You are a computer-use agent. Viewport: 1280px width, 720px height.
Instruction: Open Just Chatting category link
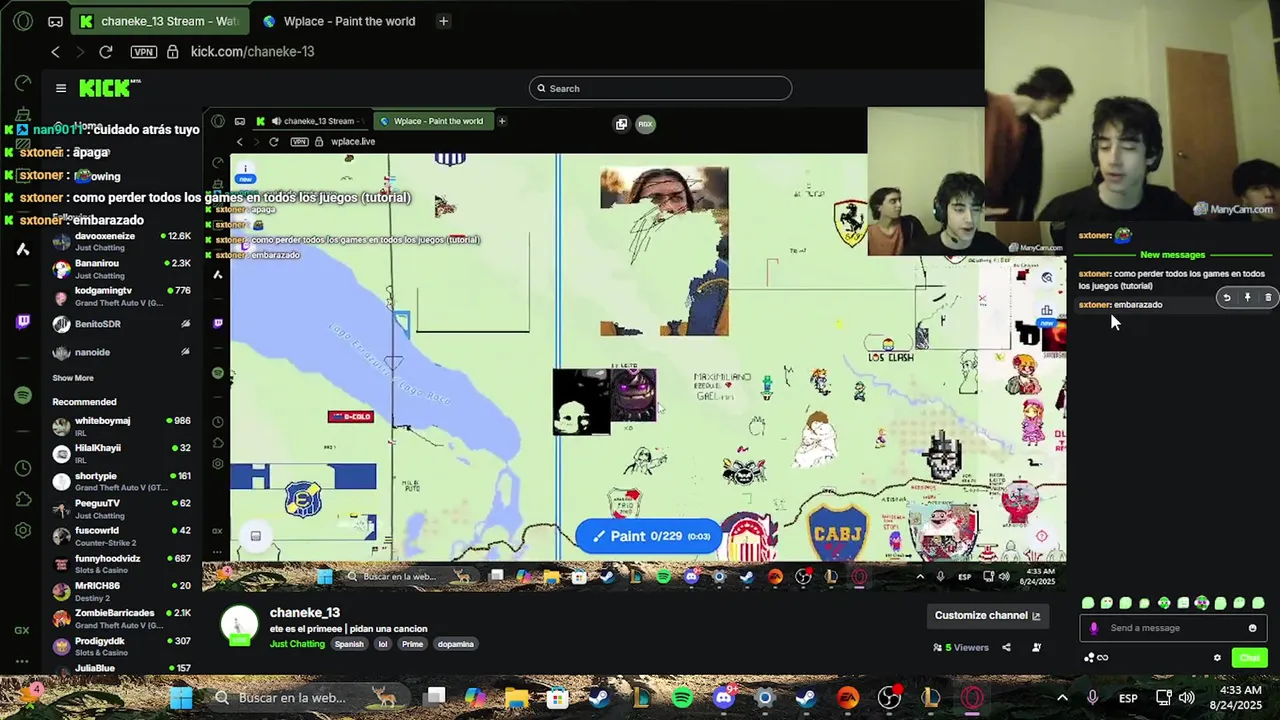tap(297, 644)
